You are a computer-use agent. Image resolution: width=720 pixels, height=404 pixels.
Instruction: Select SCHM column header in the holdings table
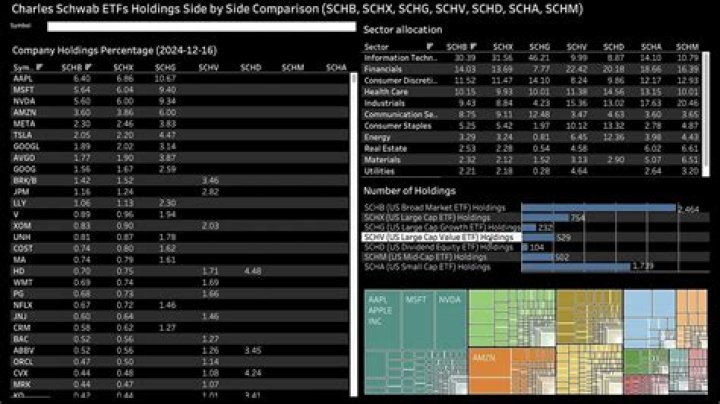pos(293,67)
